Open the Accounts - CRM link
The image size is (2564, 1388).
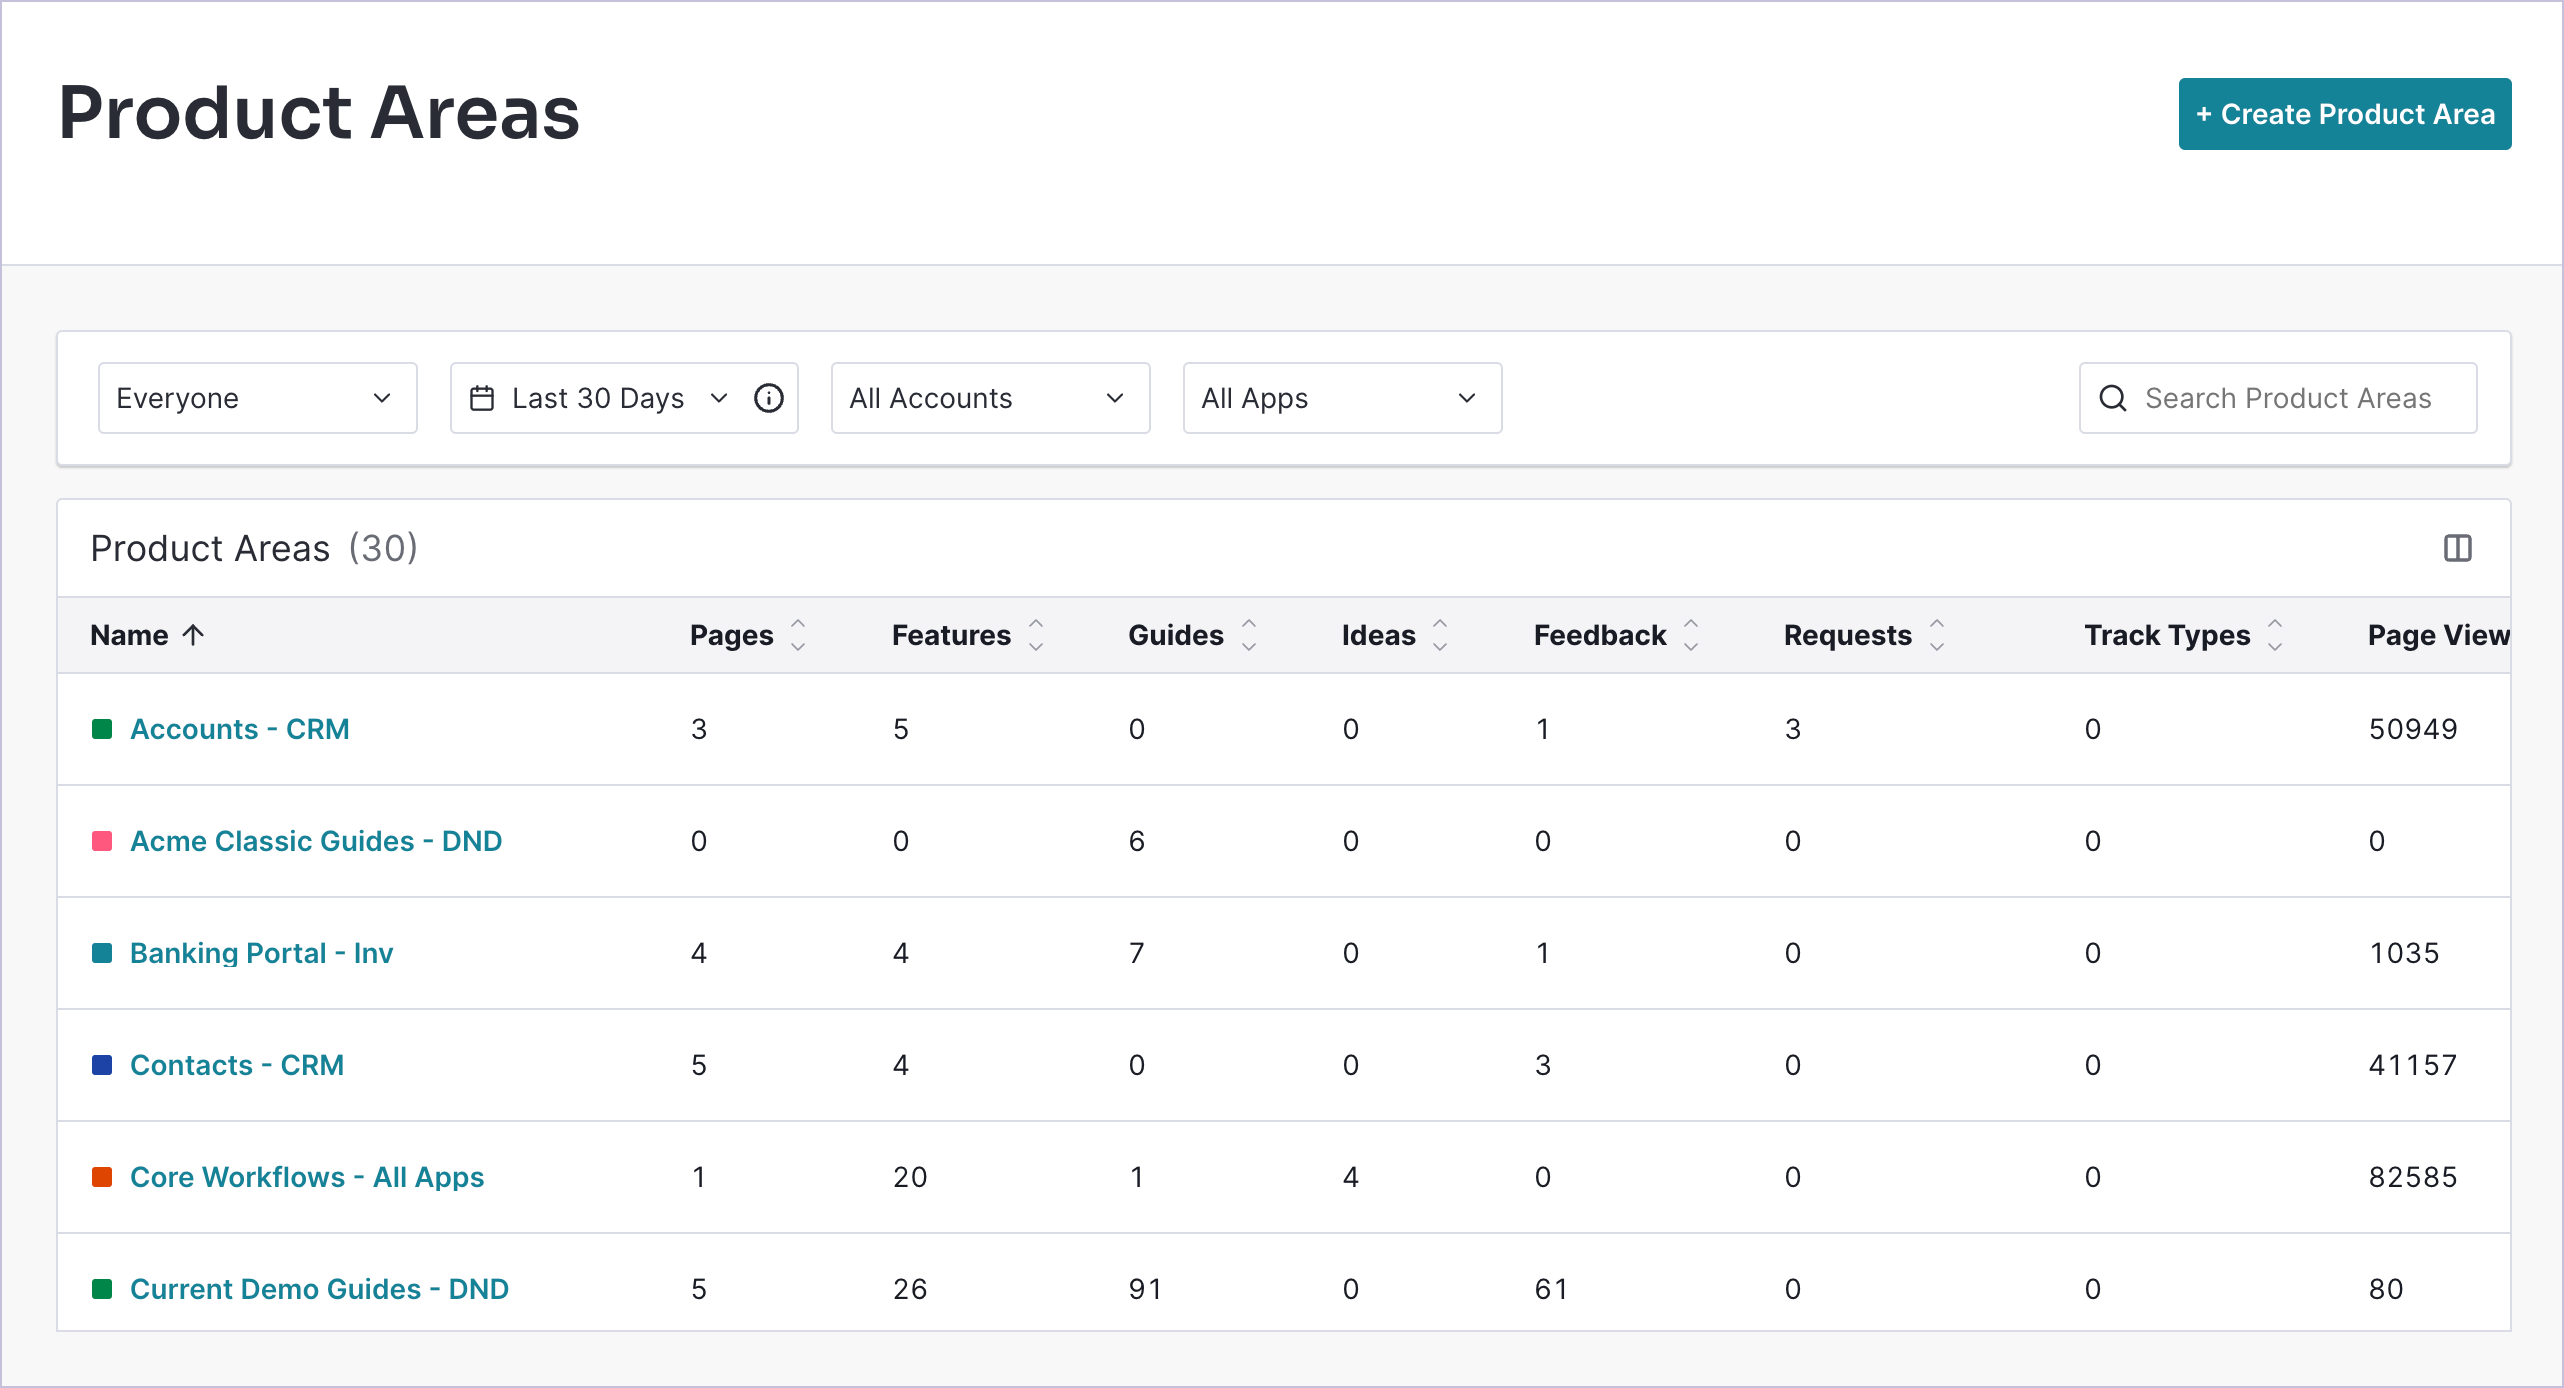pyautogui.click(x=240, y=729)
